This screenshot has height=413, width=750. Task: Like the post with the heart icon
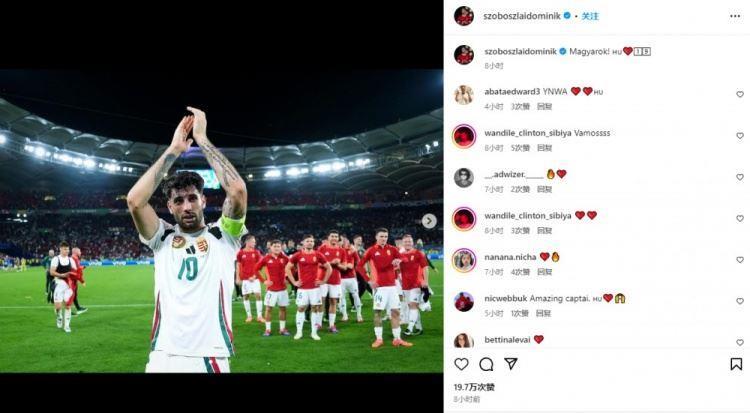click(461, 364)
